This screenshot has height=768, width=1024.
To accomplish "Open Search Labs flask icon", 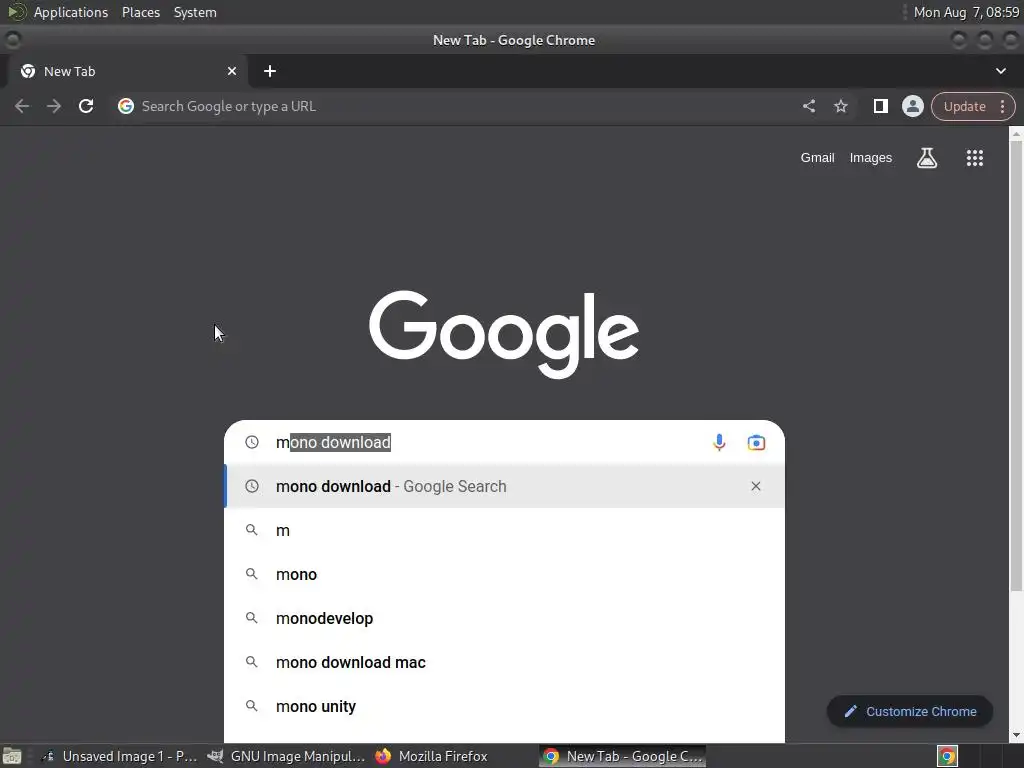I will pyautogui.click(x=927, y=158).
